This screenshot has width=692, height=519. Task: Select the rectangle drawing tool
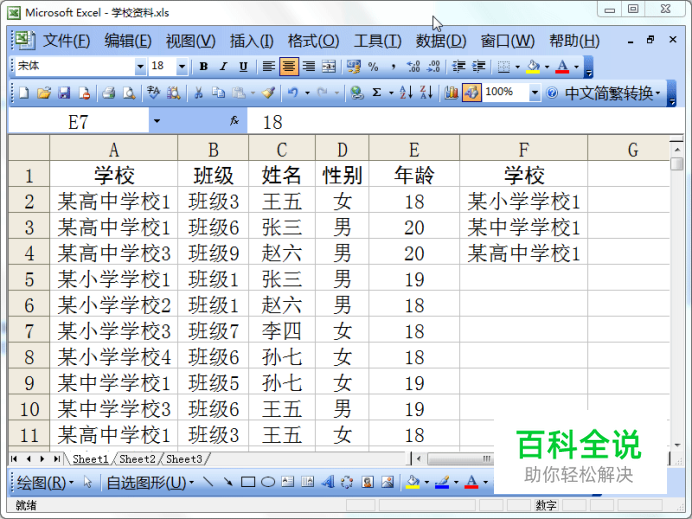(x=248, y=482)
